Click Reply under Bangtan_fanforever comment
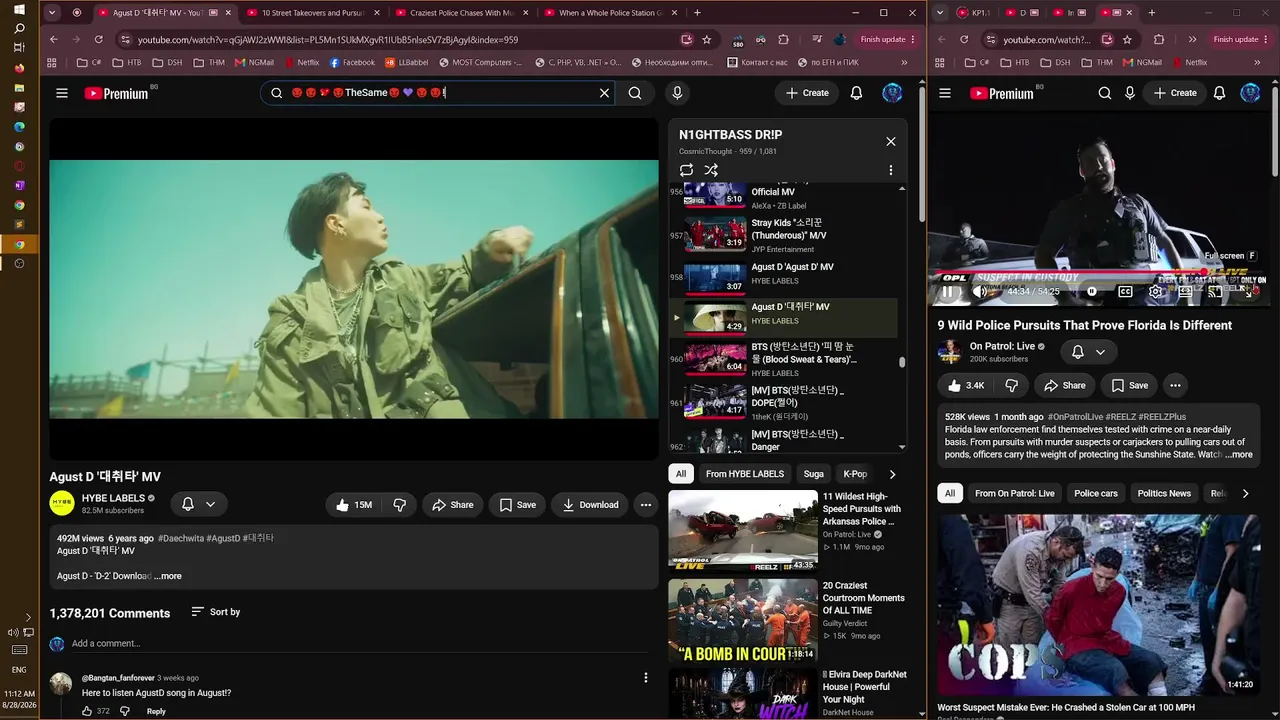1280x720 pixels. coord(156,711)
